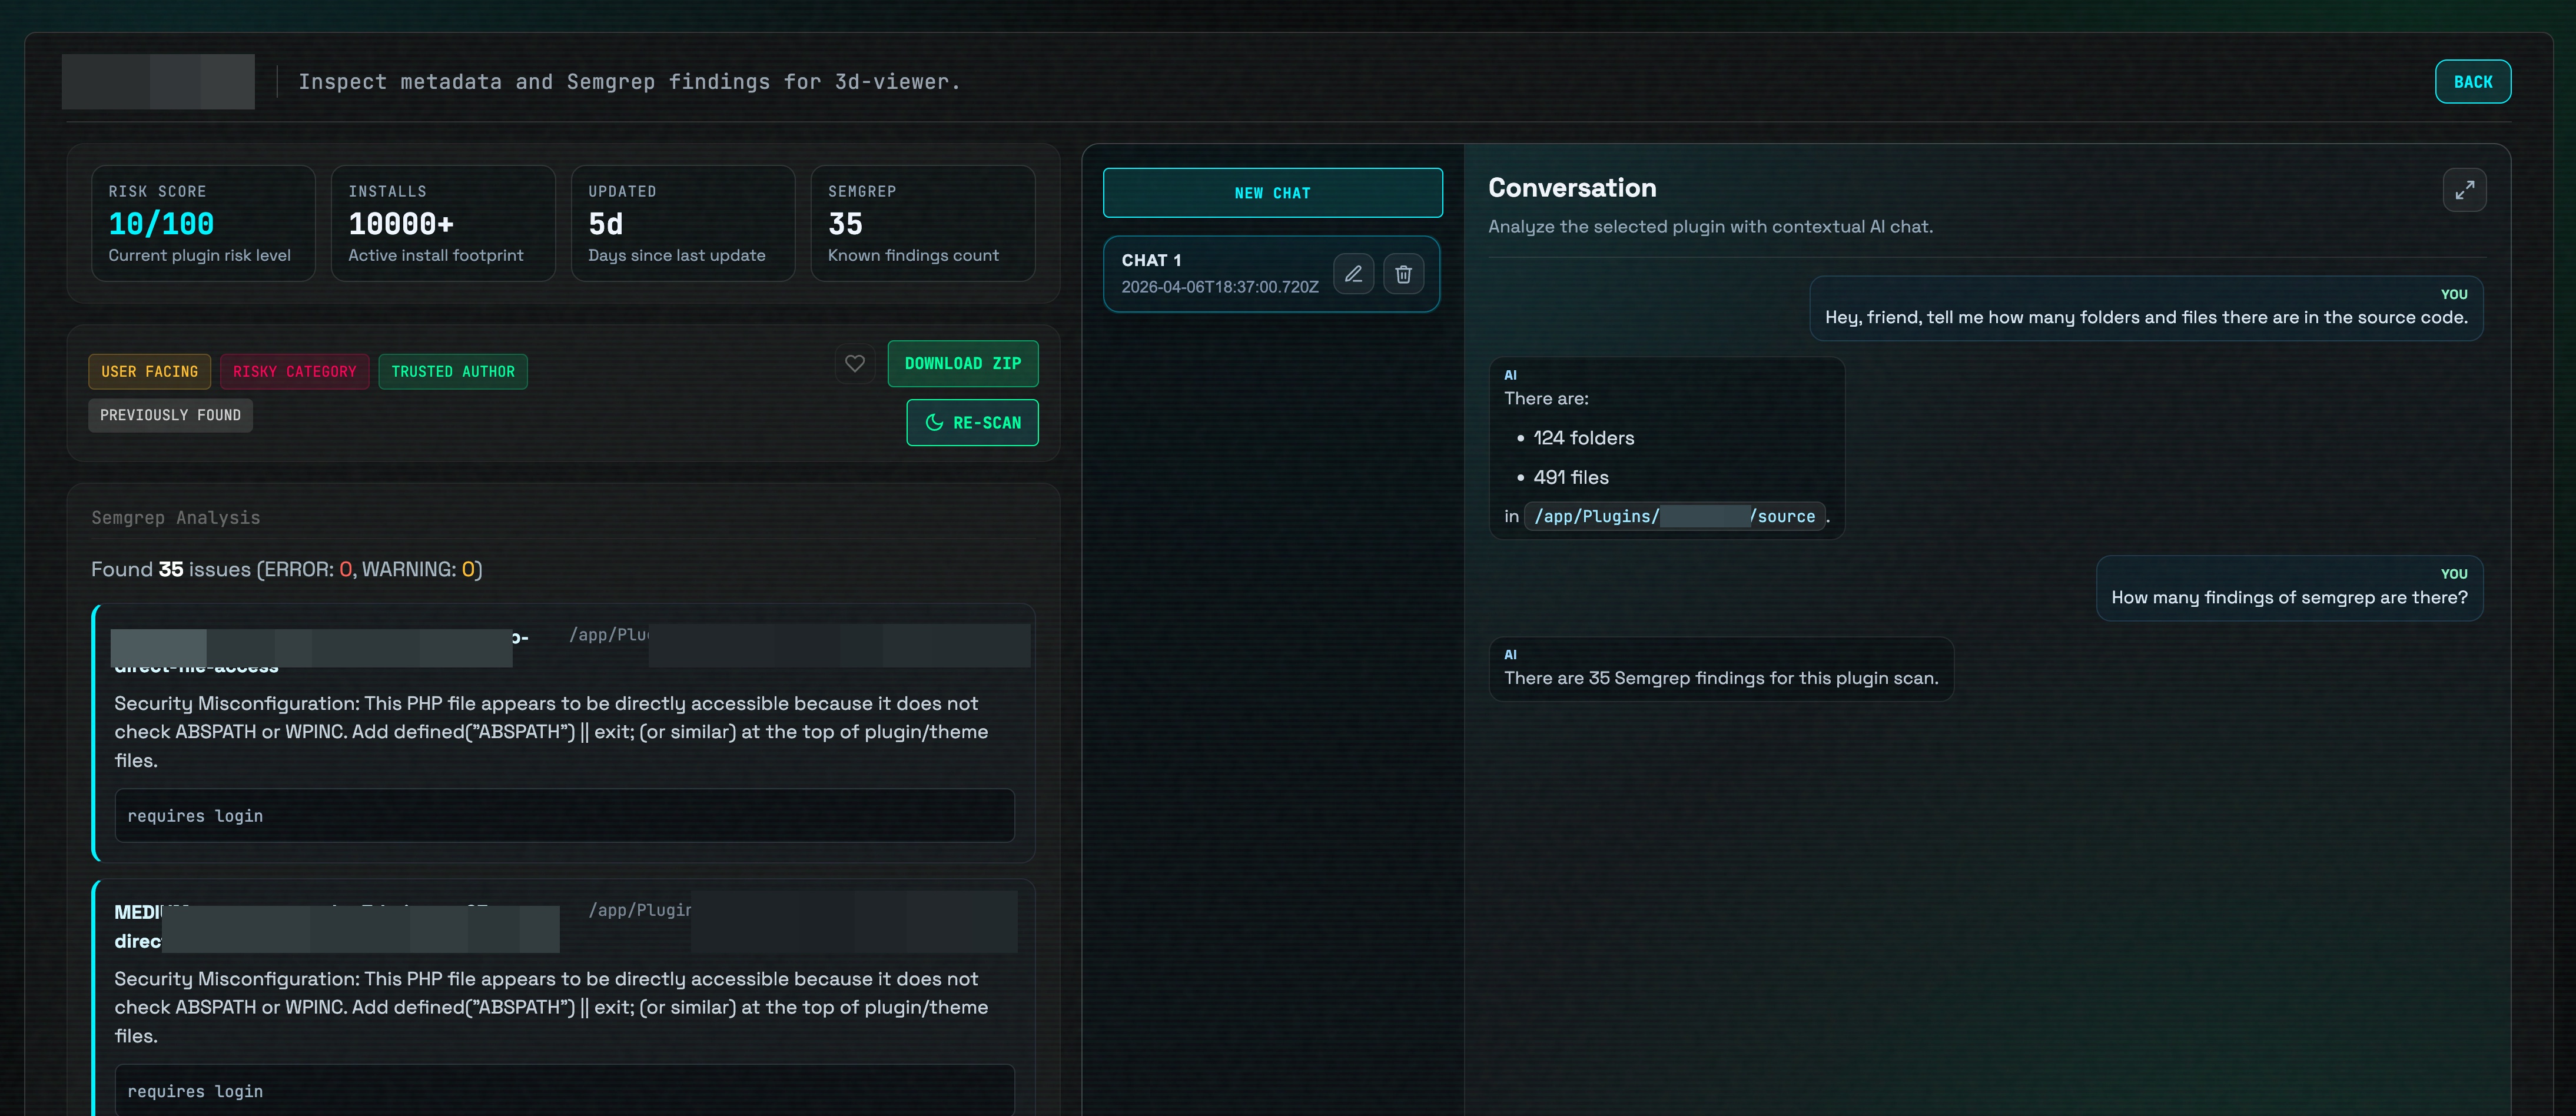Click BACK in the top-right corner
Image resolution: width=2576 pixels, height=1116 pixels.
(2473, 81)
